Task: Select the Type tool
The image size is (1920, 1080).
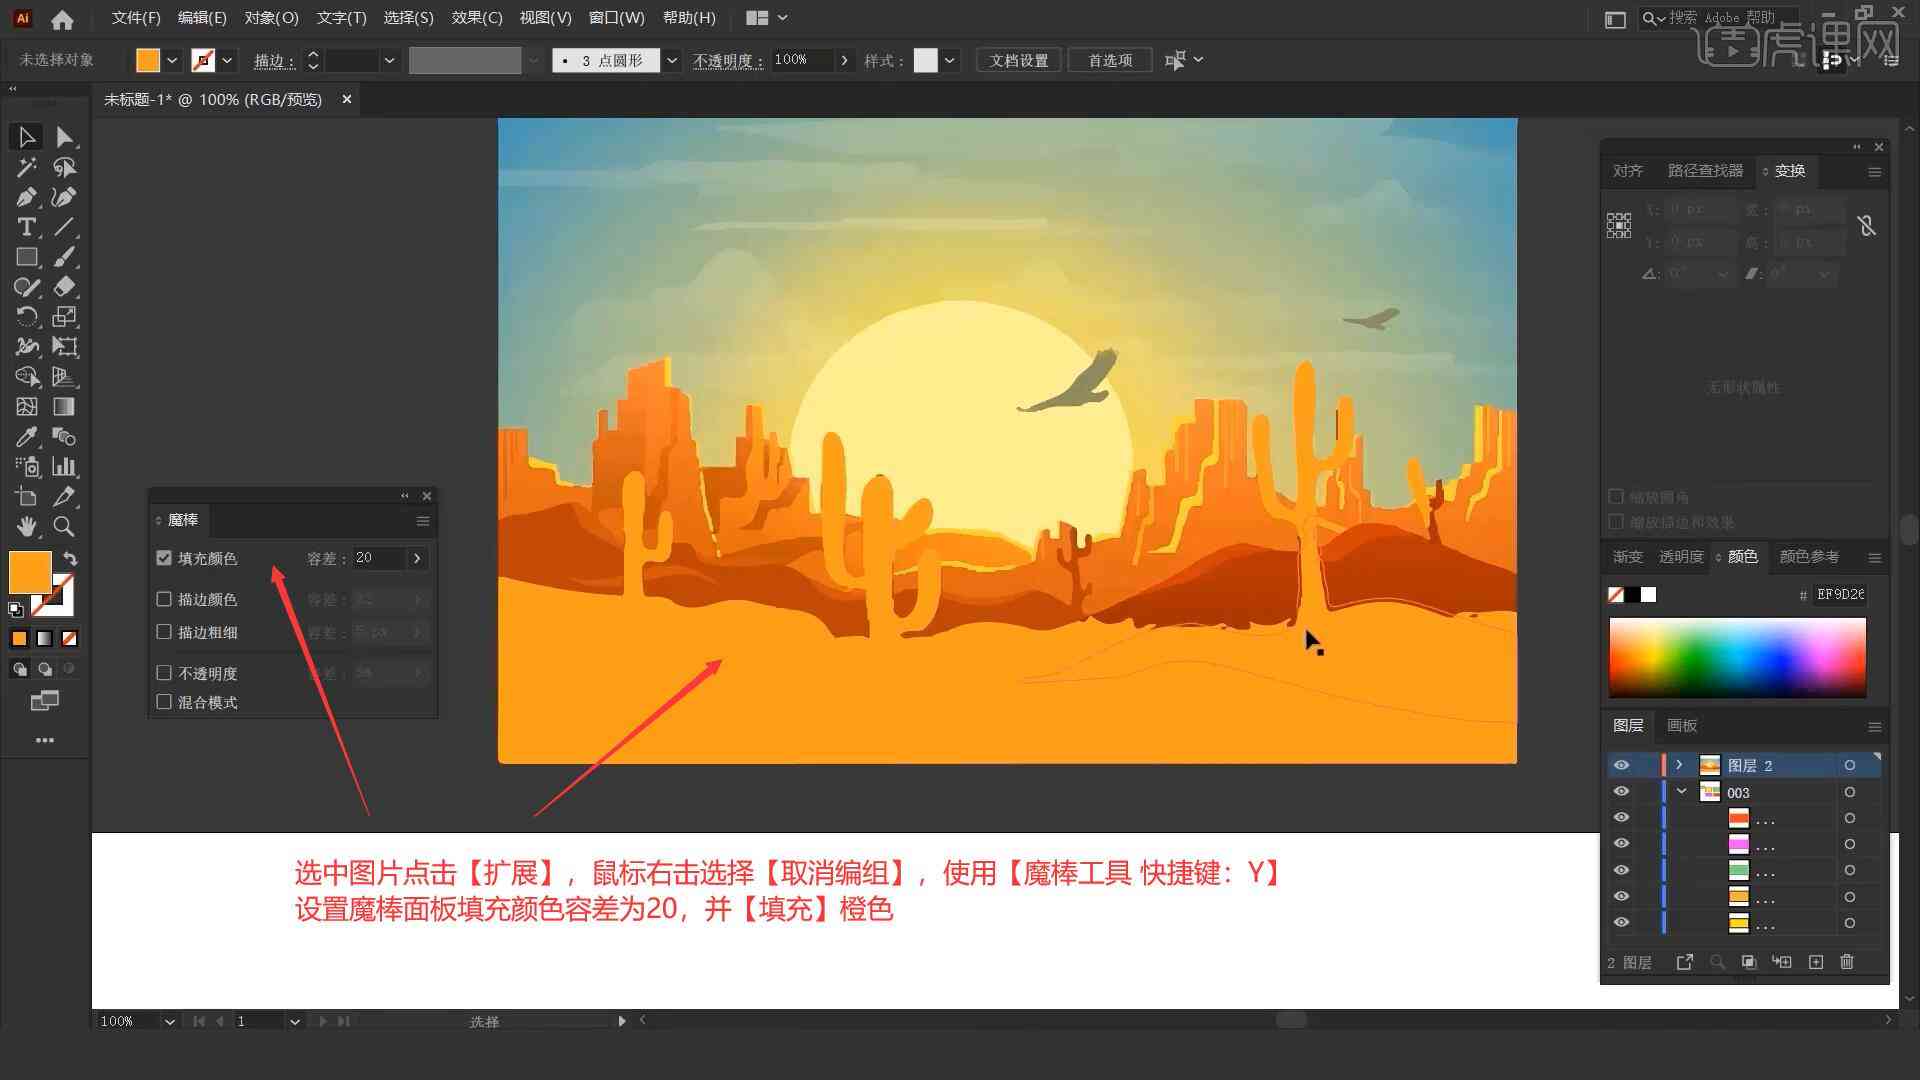Action: click(25, 227)
